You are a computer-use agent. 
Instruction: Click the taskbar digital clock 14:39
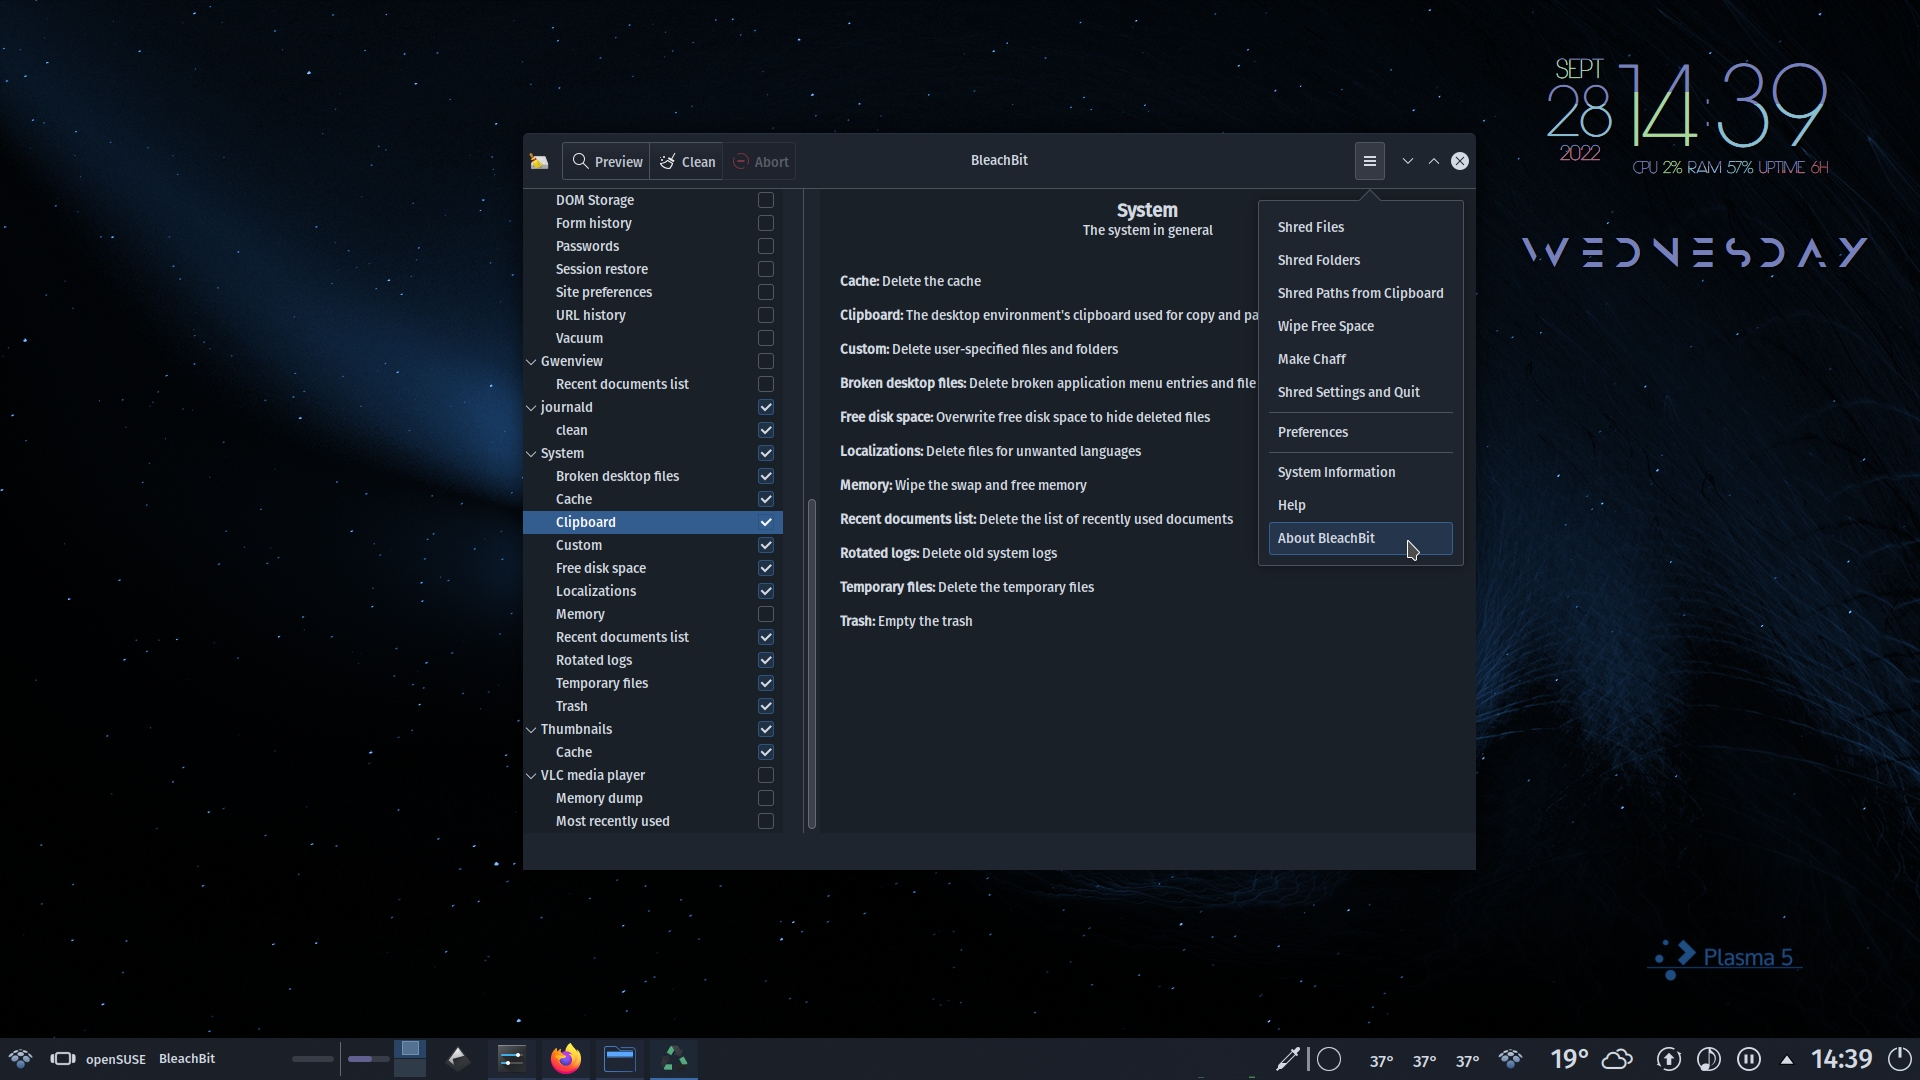tap(1841, 1059)
